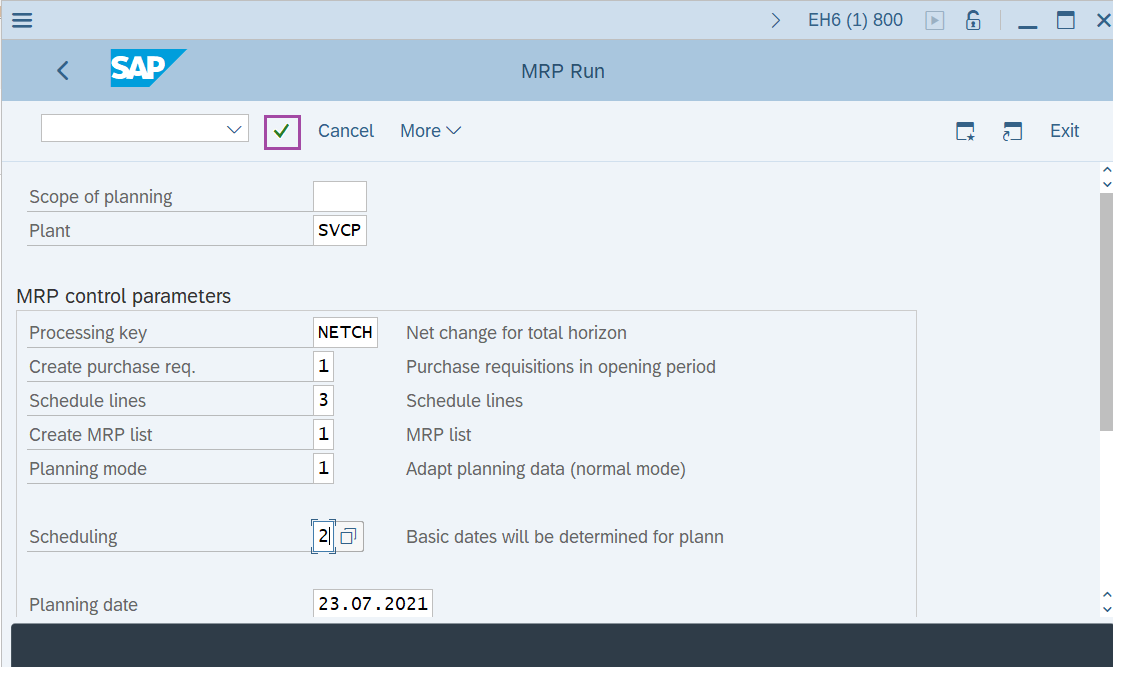Select the Plant field showing SVCP
The height and width of the screenshot is (678, 1123).
pos(339,229)
